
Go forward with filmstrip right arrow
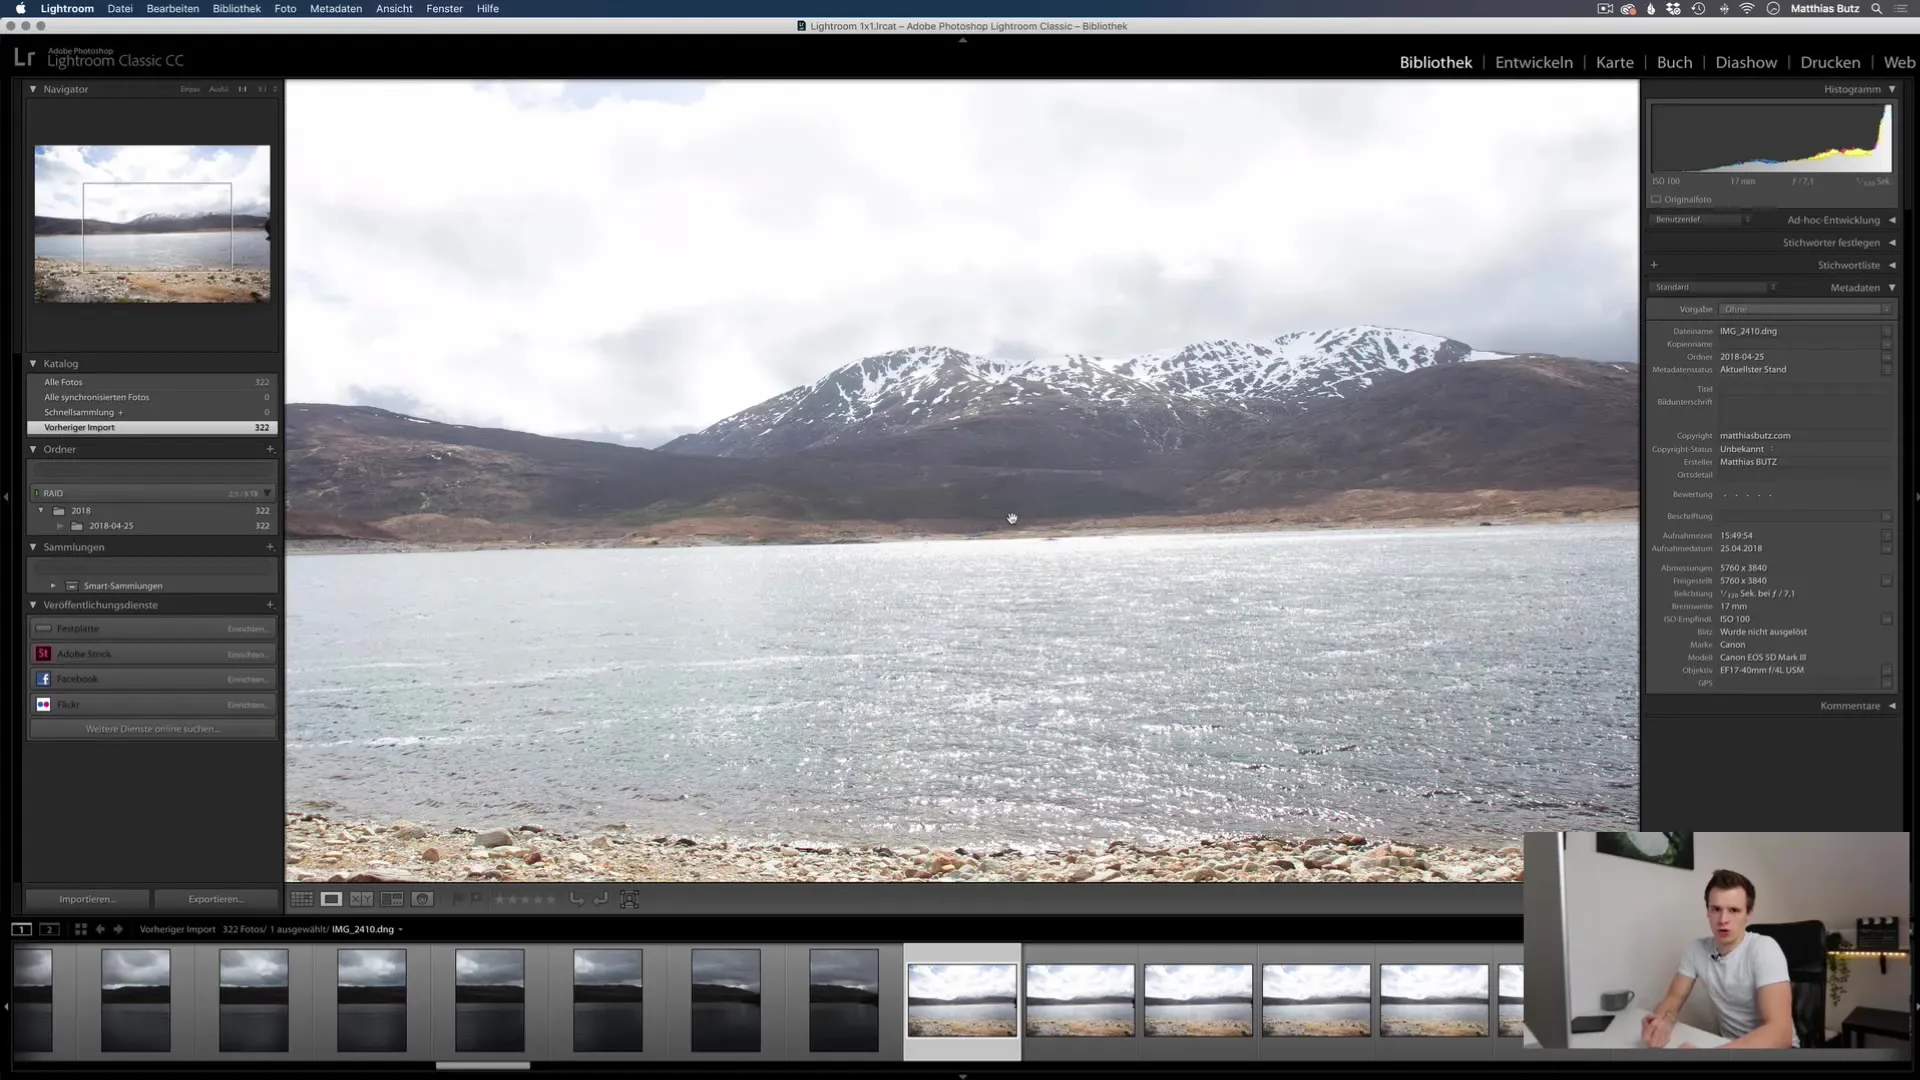tap(118, 929)
